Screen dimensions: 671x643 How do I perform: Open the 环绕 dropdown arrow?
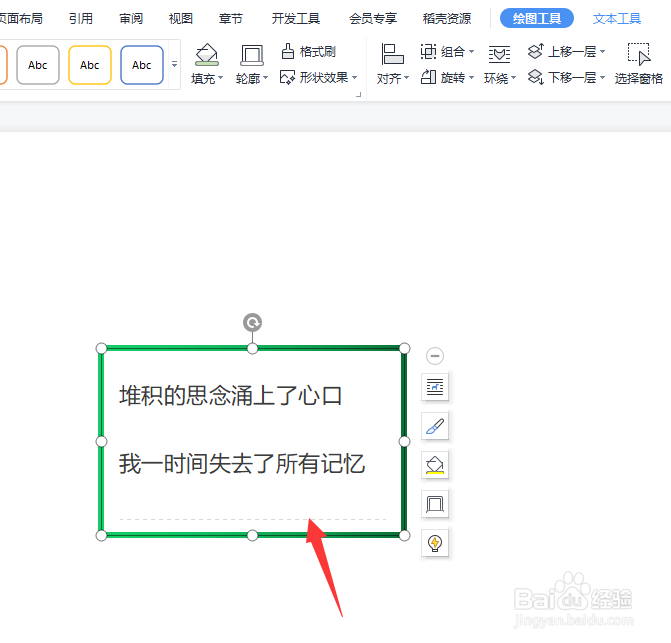(x=514, y=78)
